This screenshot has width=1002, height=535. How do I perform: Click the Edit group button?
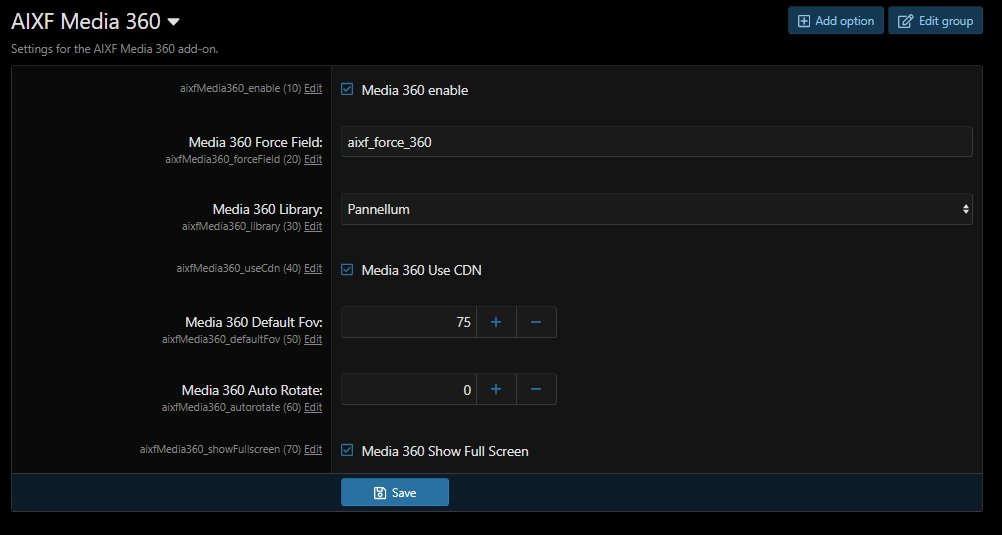pyautogui.click(x=936, y=20)
